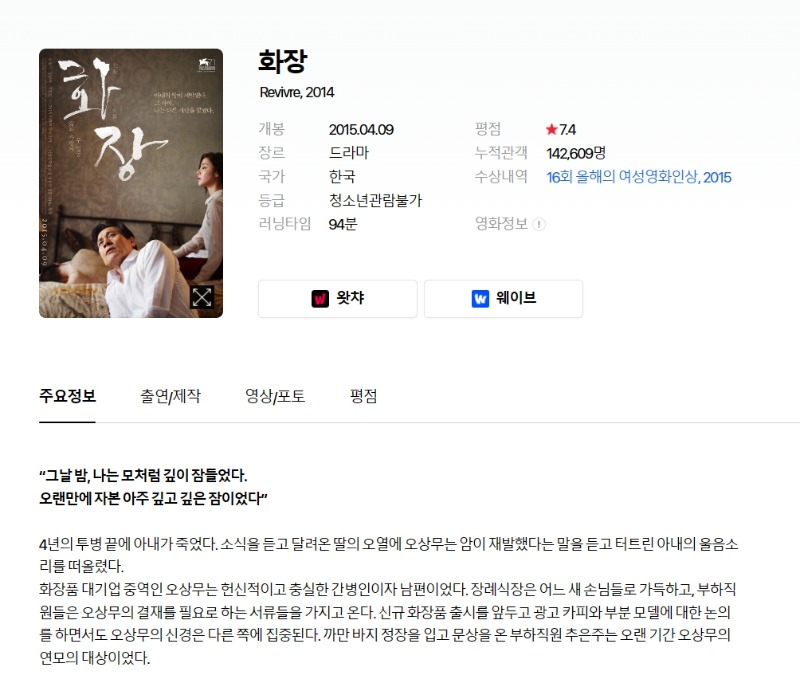The width and height of the screenshot is (800, 679).
Task: Click the 142,609명 audience count
Action: (576, 153)
